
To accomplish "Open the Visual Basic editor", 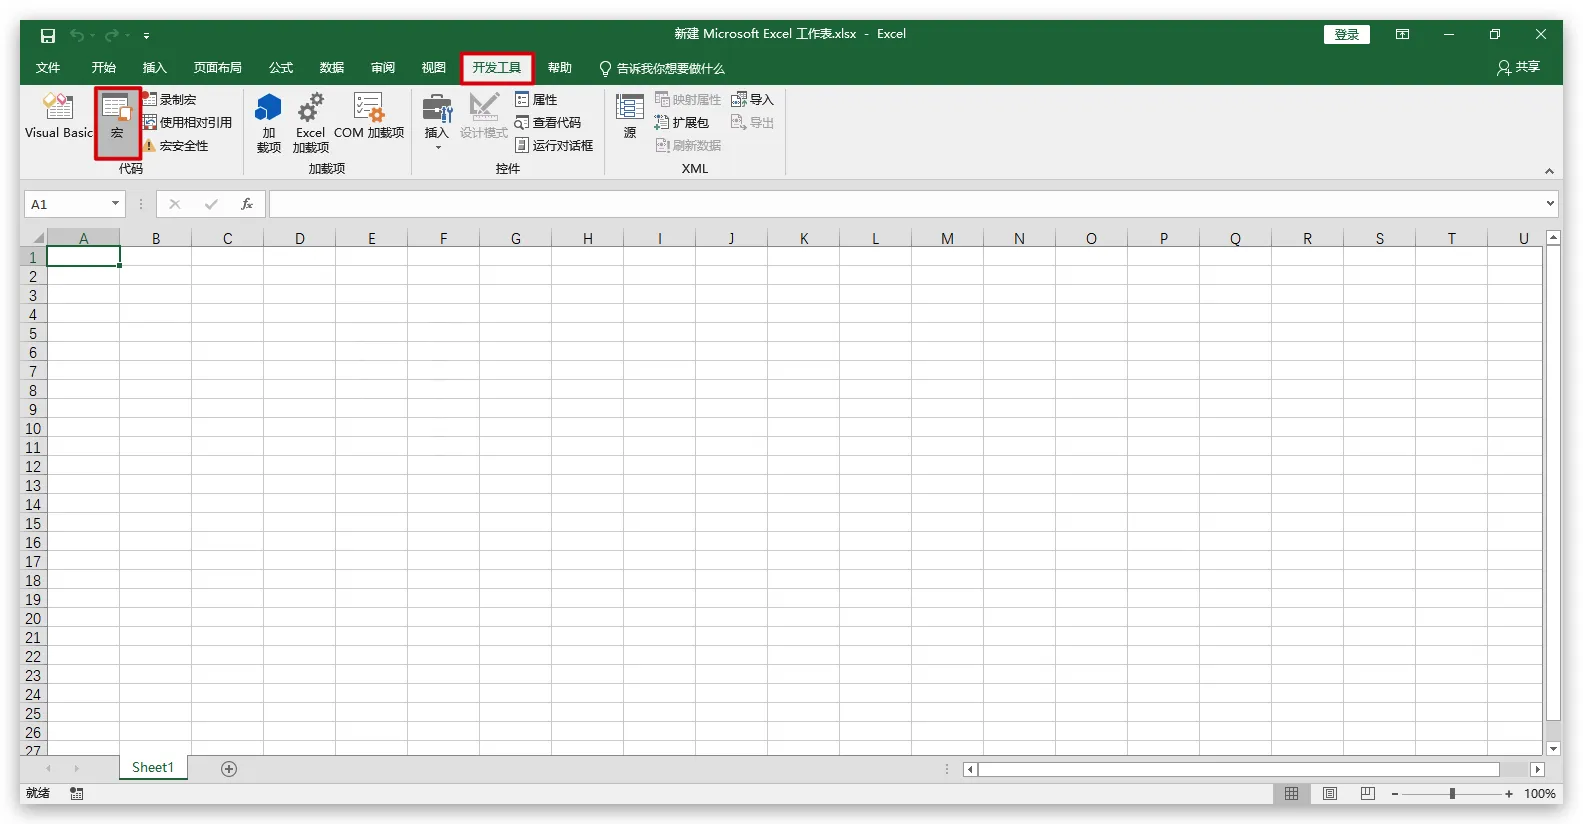I will pos(58,116).
